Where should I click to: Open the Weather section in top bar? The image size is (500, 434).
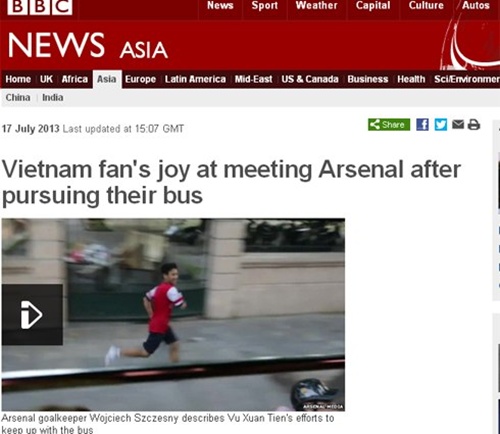pos(316,6)
